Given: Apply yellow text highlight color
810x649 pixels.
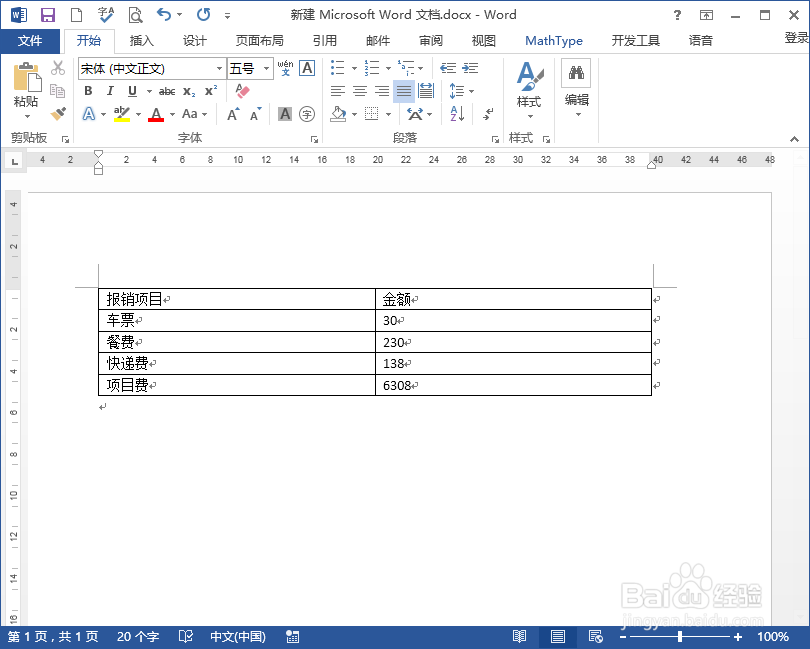Looking at the screenshot, I should (122, 114).
